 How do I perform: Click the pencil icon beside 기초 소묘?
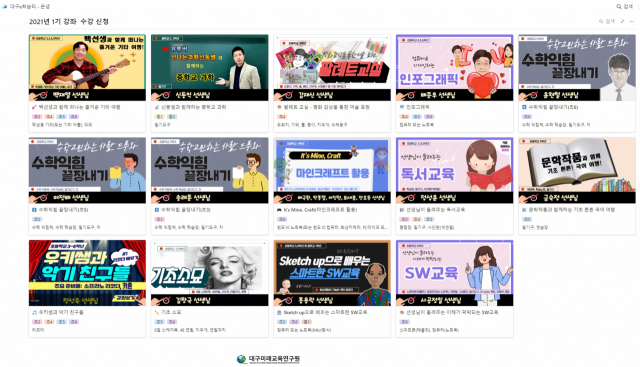157,312
